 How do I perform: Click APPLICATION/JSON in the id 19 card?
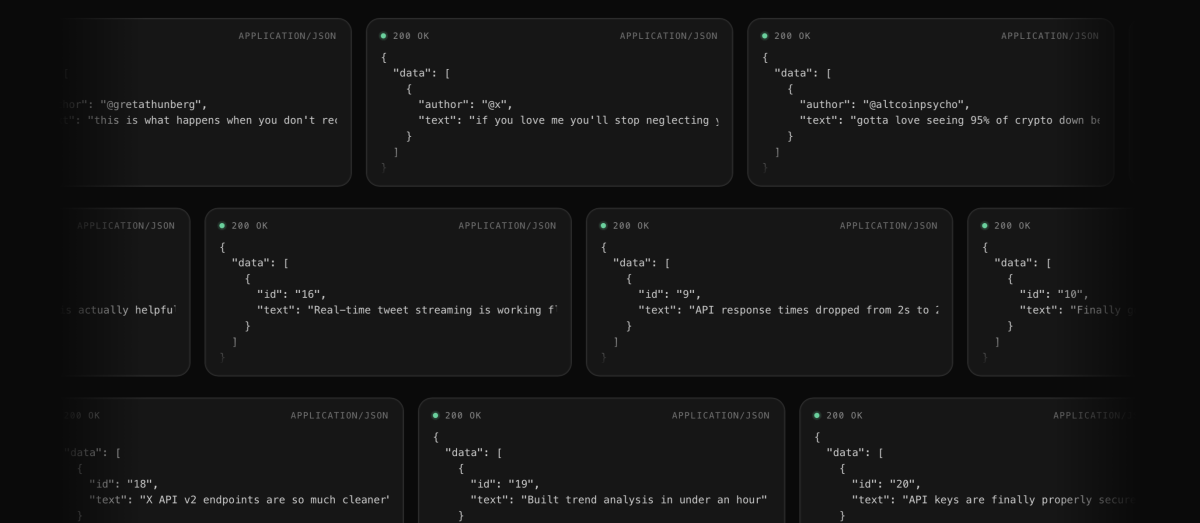pos(721,416)
